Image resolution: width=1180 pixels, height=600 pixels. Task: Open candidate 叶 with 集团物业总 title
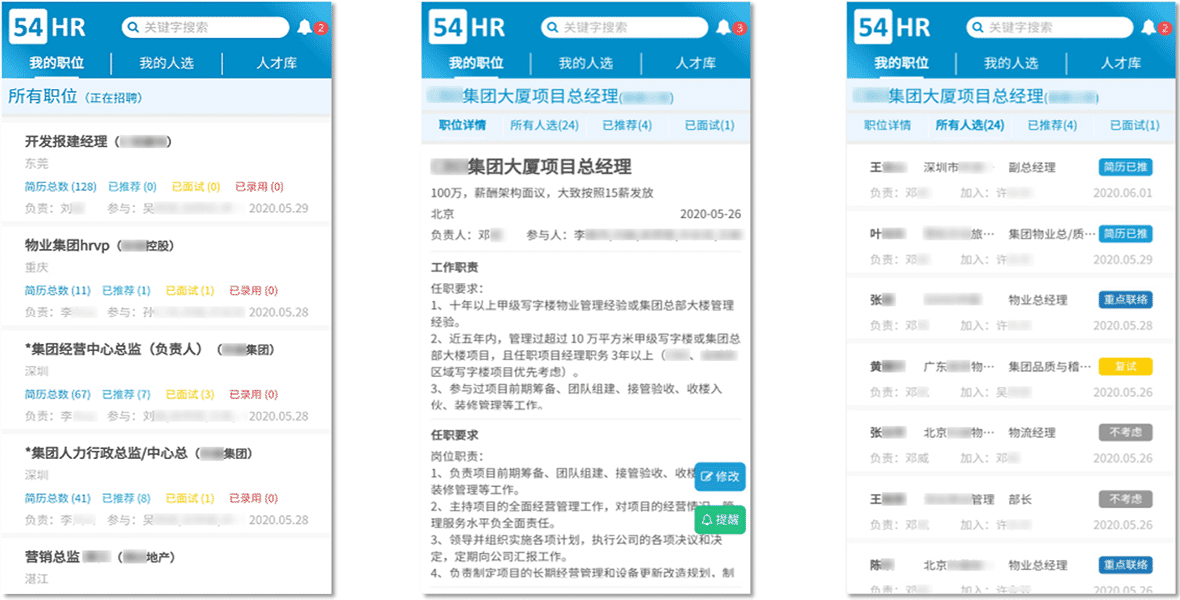(1011, 245)
